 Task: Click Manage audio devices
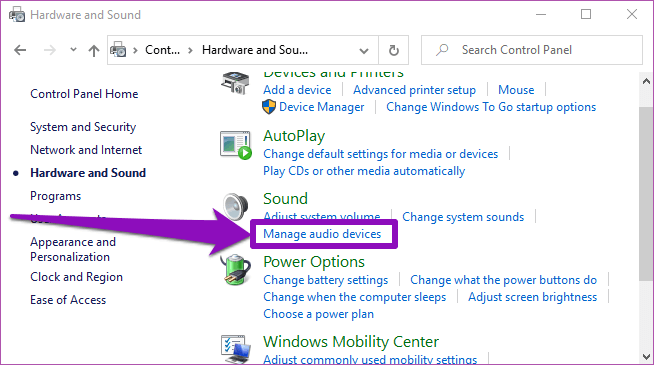[x=322, y=234]
